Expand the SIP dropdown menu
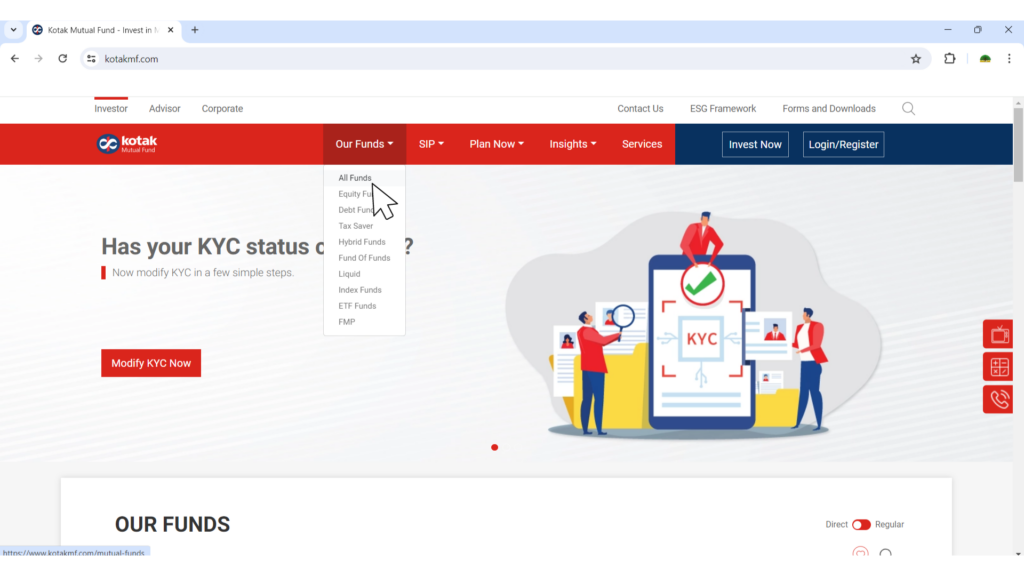The width and height of the screenshot is (1024, 576). tap(431, 144)
